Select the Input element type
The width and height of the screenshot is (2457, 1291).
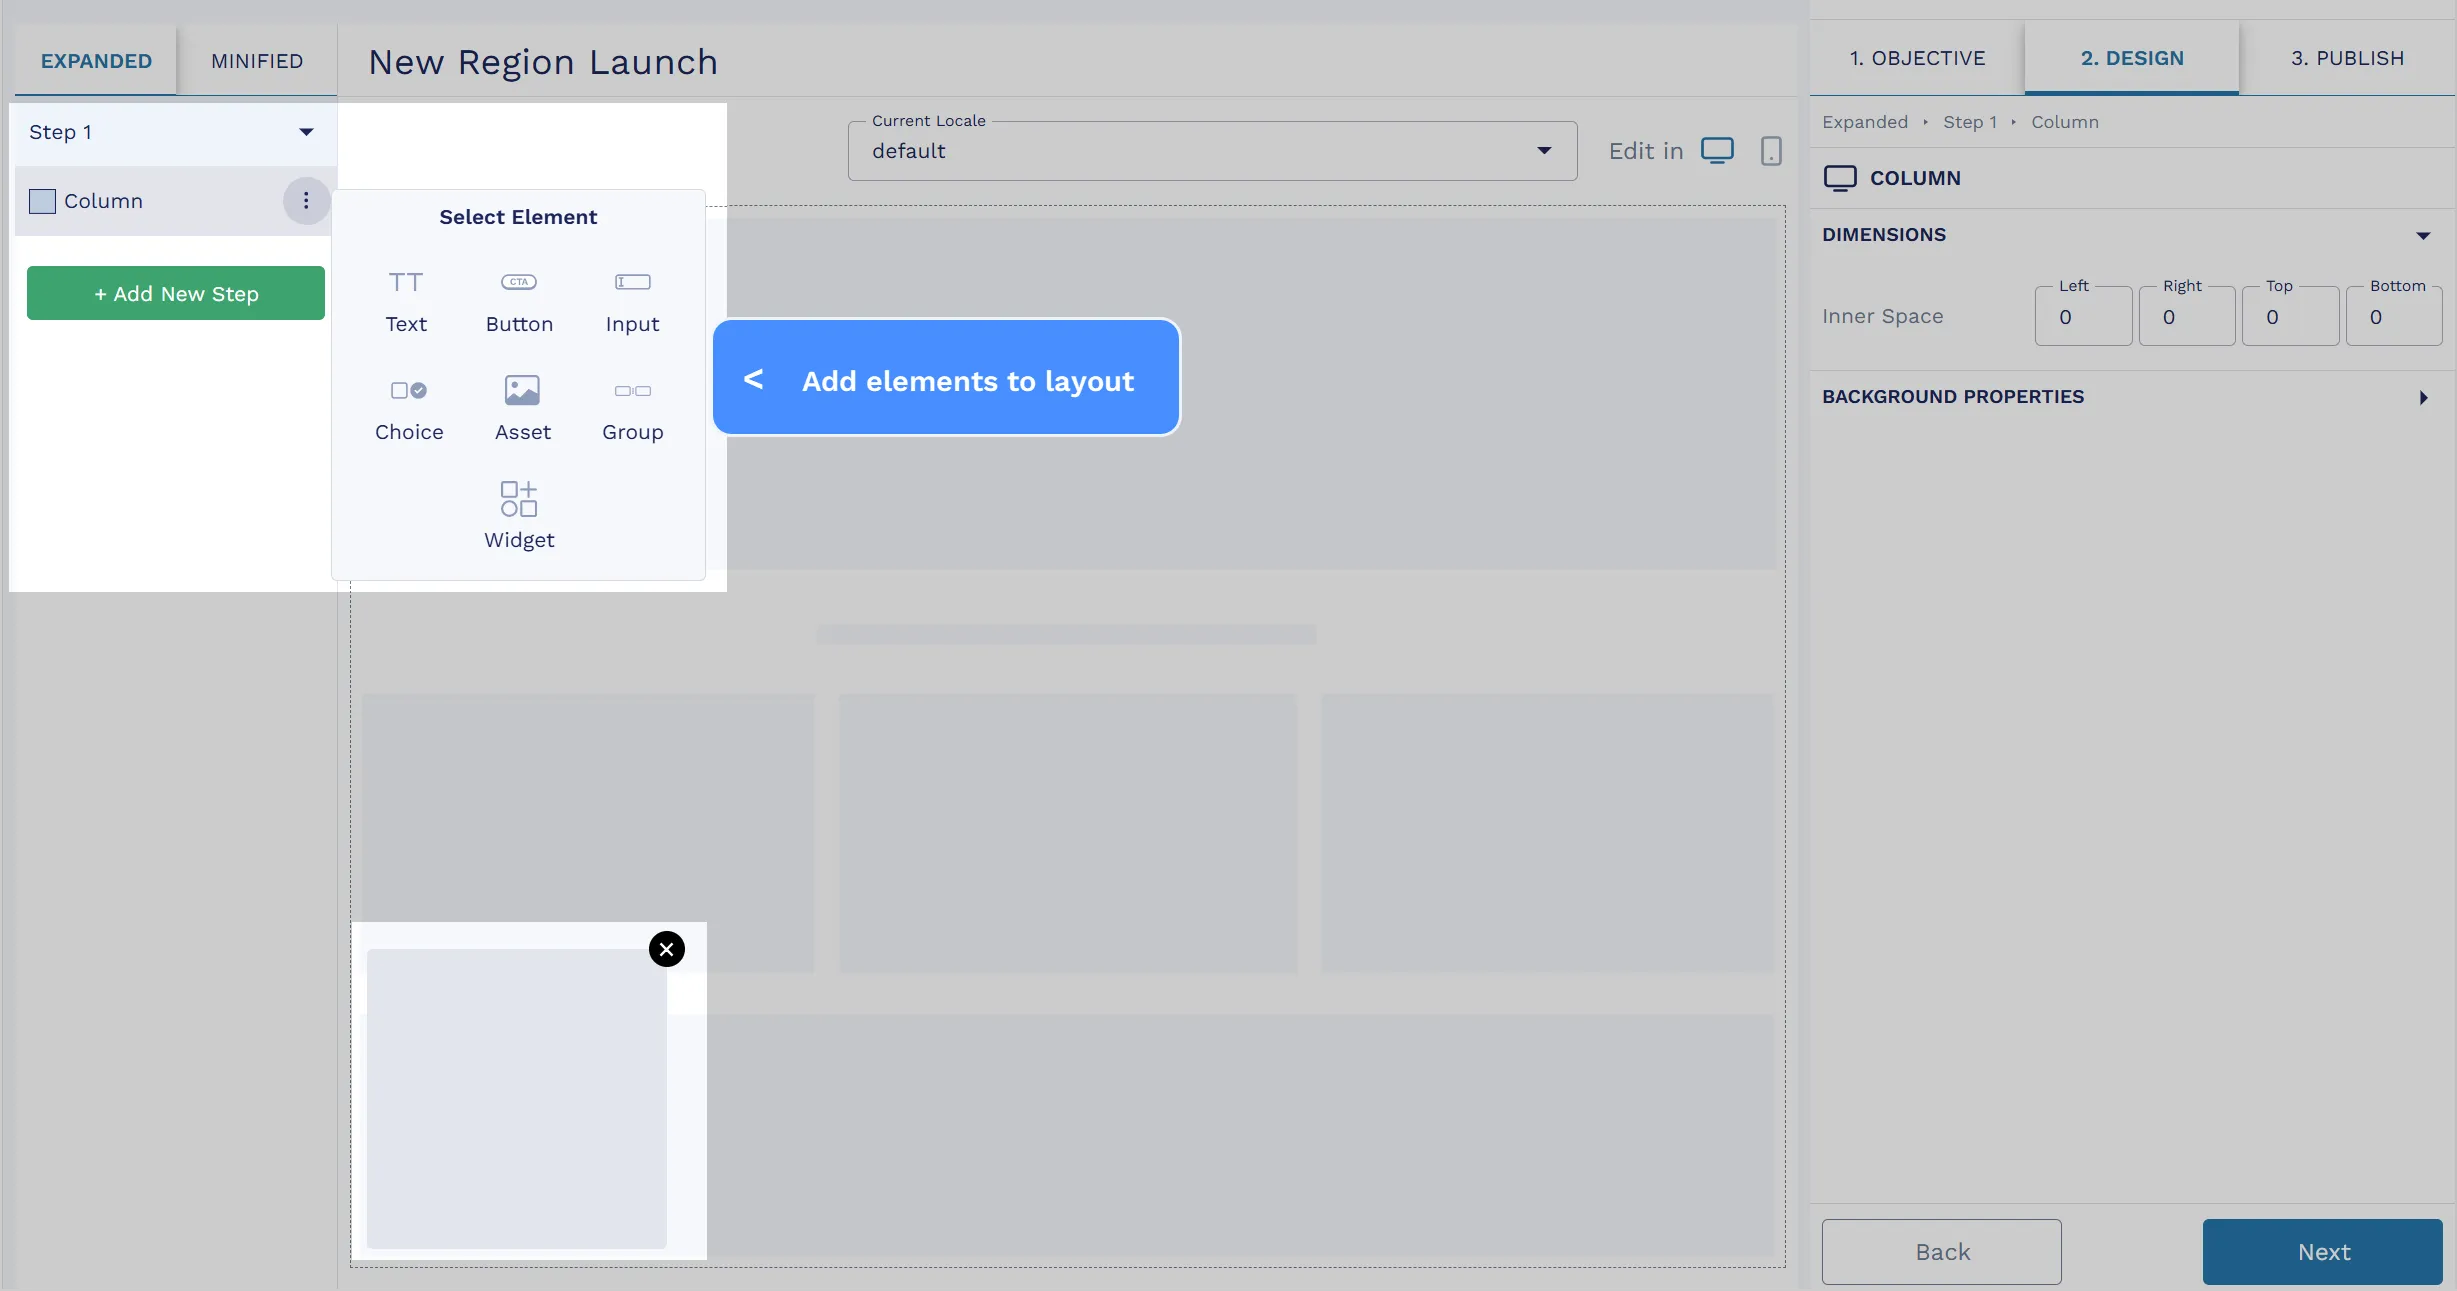pos(630,298)
